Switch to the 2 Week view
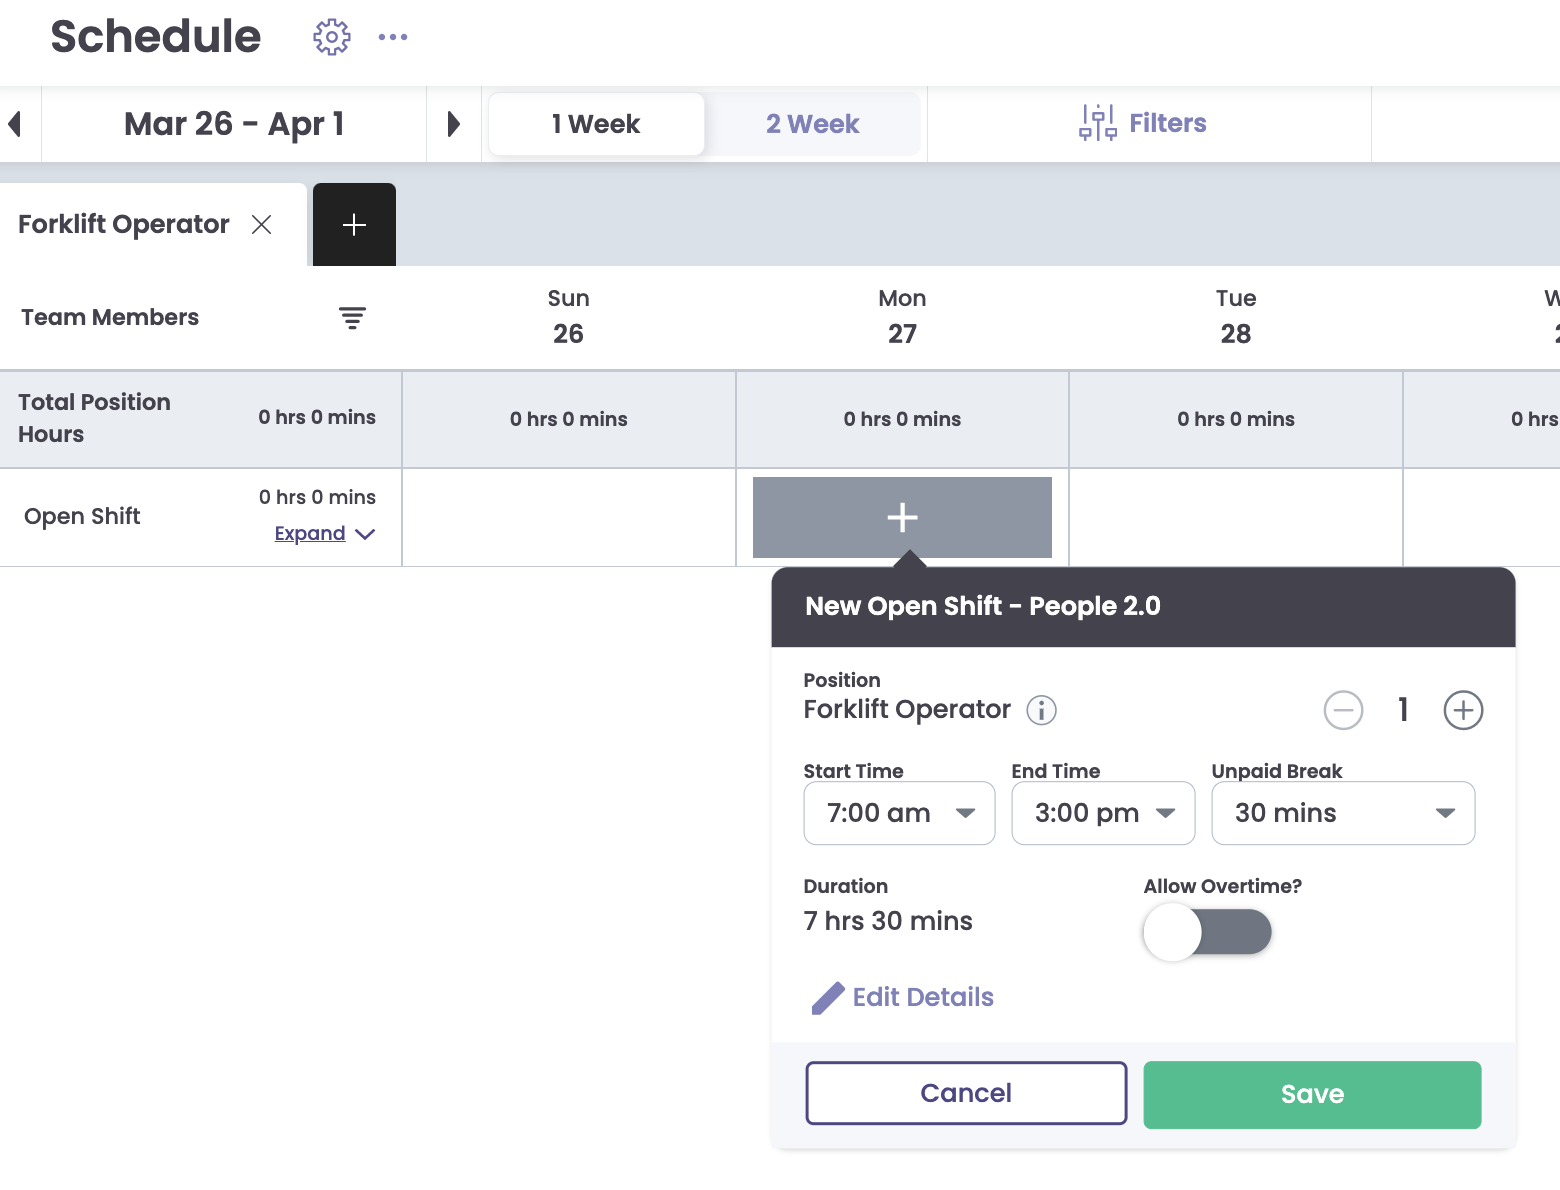Image resolution: width=1560 pixels, height=1190 pixels. coord(812,124)
